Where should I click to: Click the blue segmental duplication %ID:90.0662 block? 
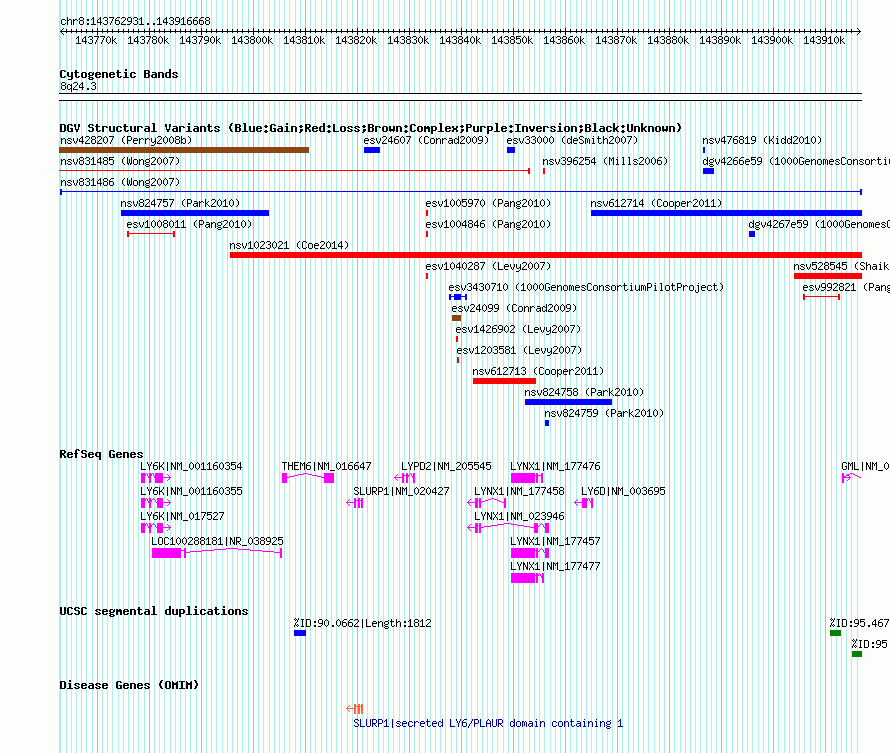click(300, 633)
